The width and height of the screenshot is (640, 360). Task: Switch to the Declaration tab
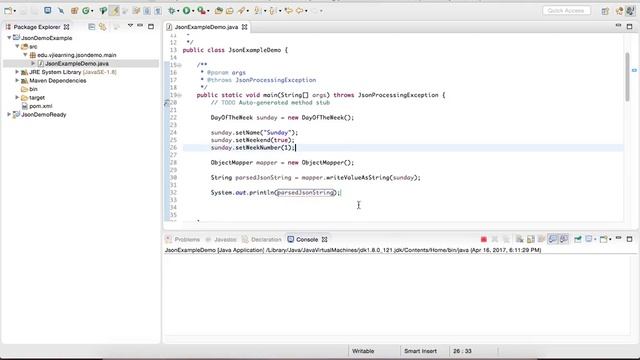point(262,240)
